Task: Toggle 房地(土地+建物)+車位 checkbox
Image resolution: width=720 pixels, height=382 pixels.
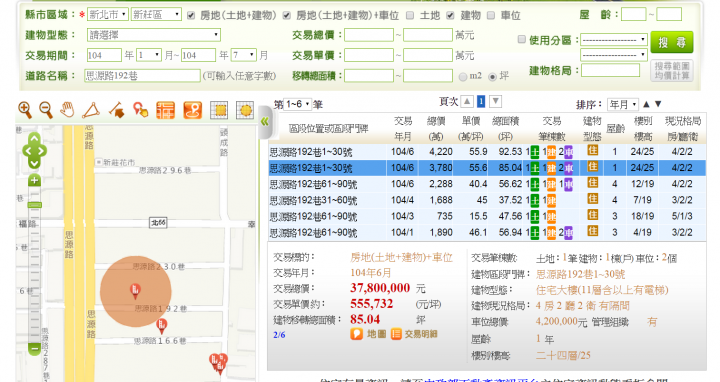Action: coord(287,16)
